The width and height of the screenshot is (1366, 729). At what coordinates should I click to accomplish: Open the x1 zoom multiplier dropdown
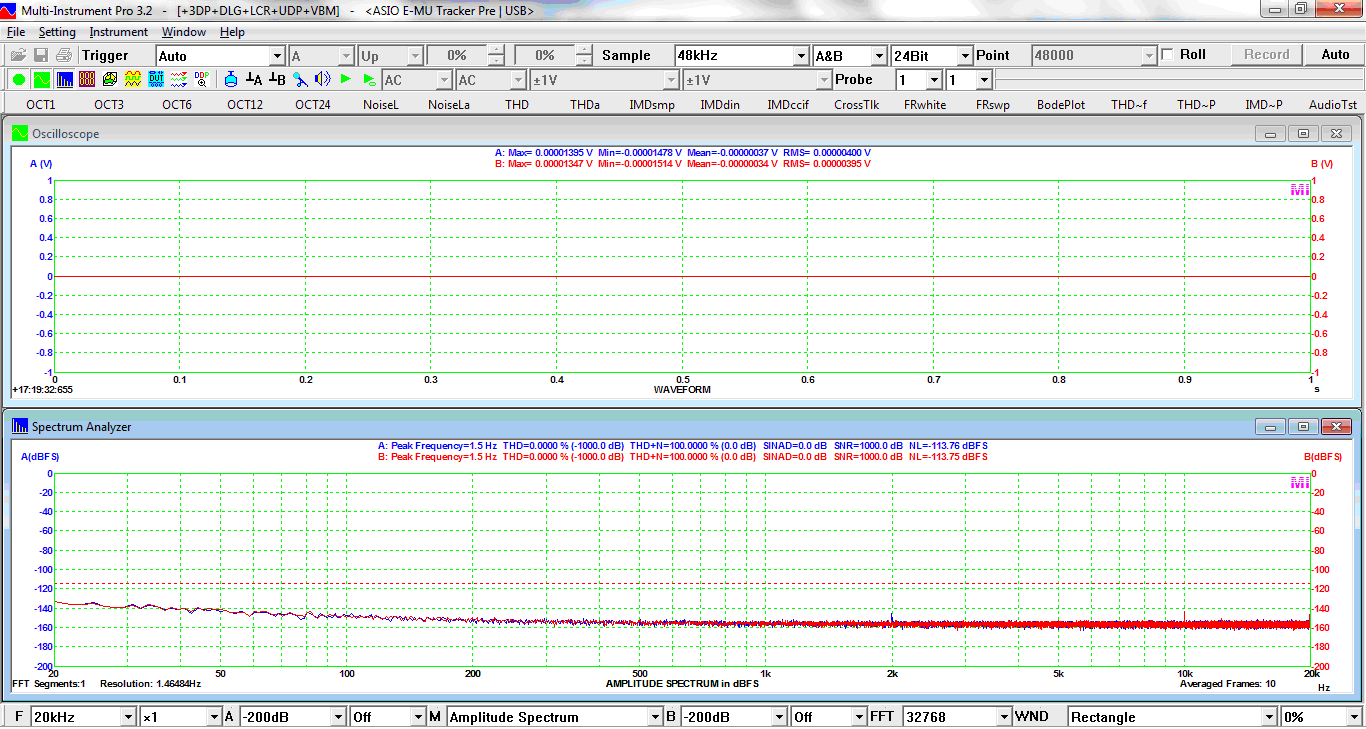click(x=213, y=717)
